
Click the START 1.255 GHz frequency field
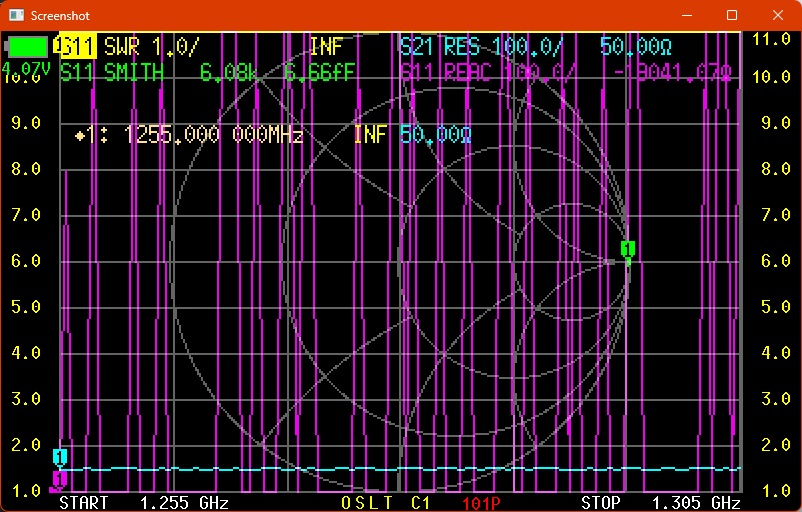(144, 502)
